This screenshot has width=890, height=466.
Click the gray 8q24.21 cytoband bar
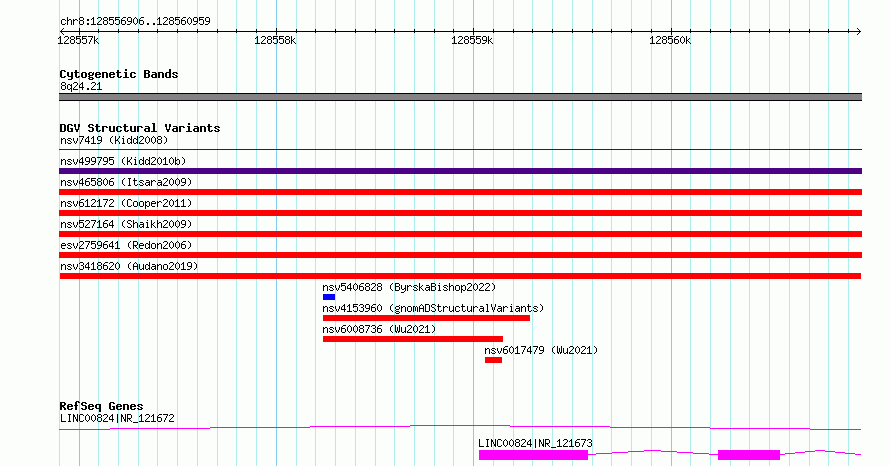460,97
